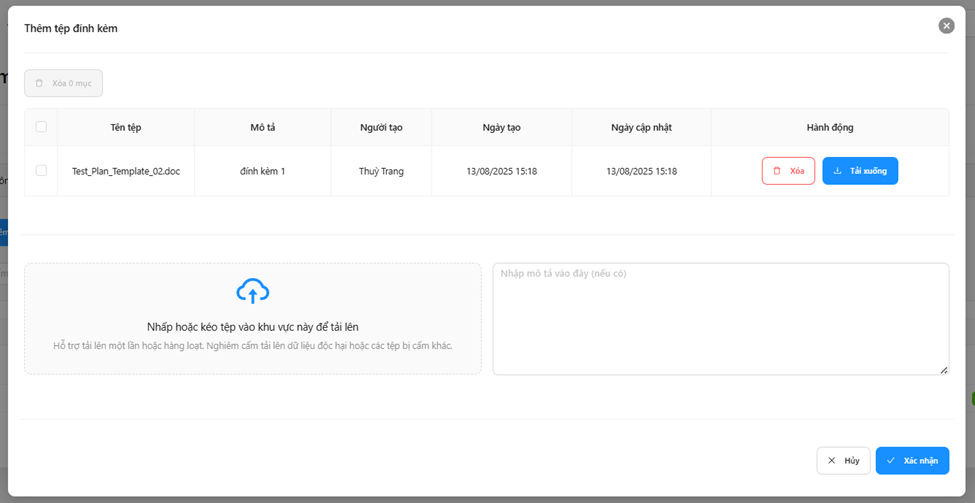Click the Mô tả column header
The width and height of the screenshot is (975, 503).
263,128
